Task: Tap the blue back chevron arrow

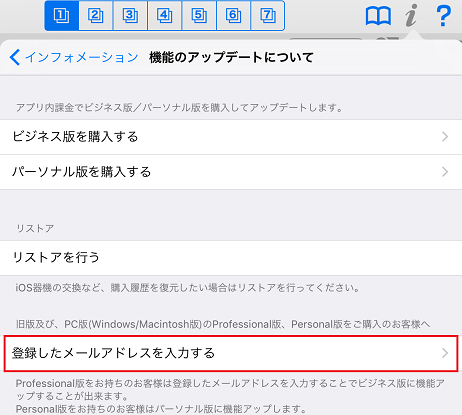Action: pos(15,57)
